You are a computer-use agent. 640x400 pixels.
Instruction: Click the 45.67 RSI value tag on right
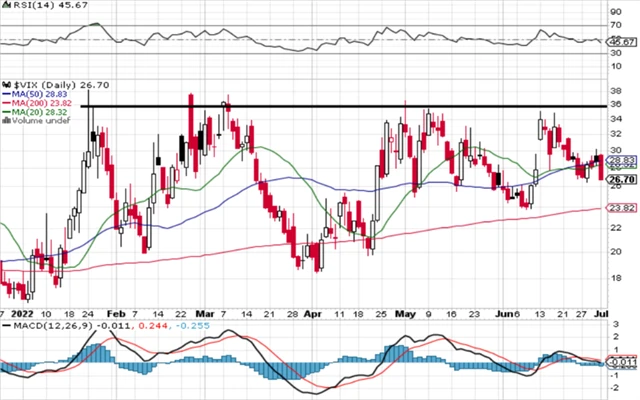tap(624, 42)
